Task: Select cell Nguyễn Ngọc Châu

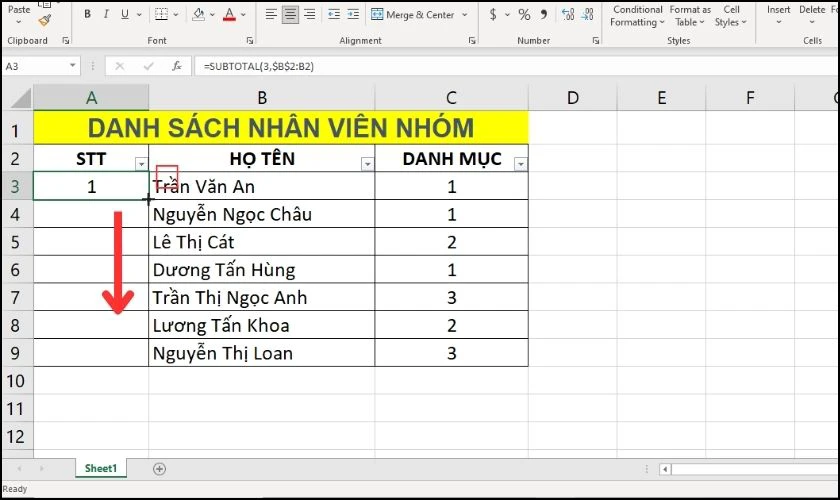Action: (x=262, y=214)
